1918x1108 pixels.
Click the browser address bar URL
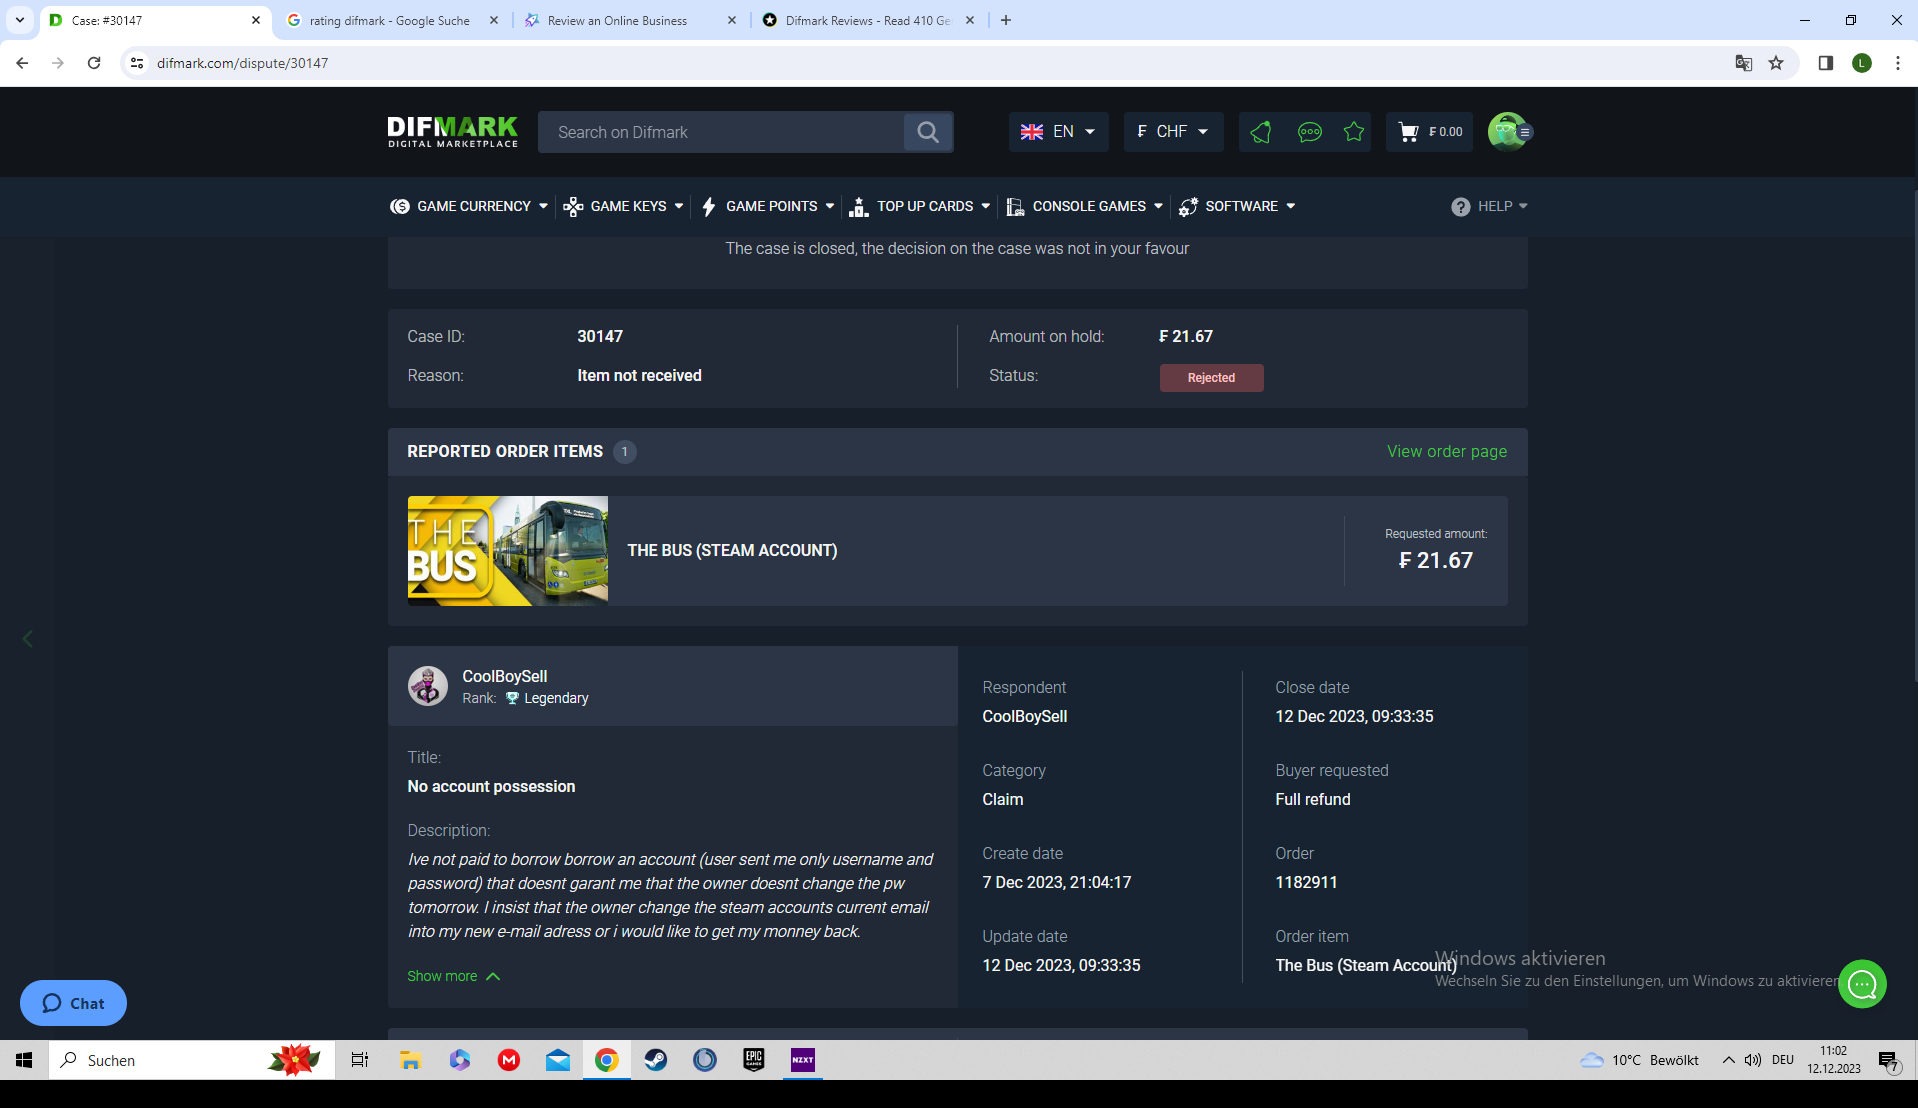[x=242, y=63]
